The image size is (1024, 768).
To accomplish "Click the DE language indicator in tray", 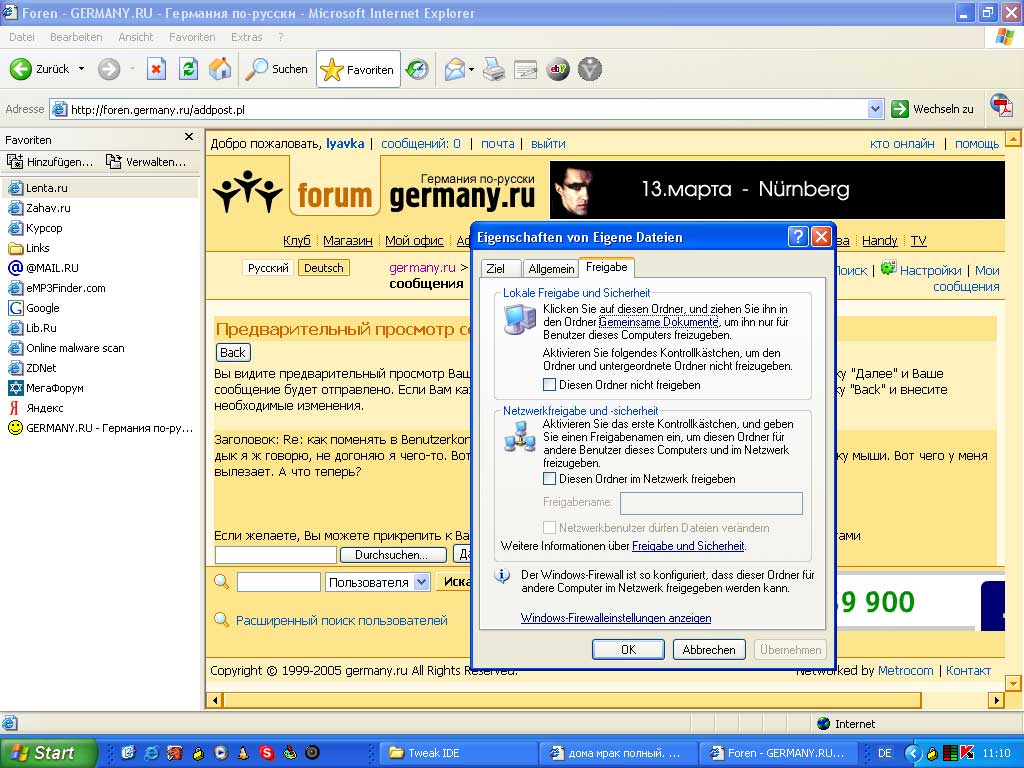I will point(885,753).
